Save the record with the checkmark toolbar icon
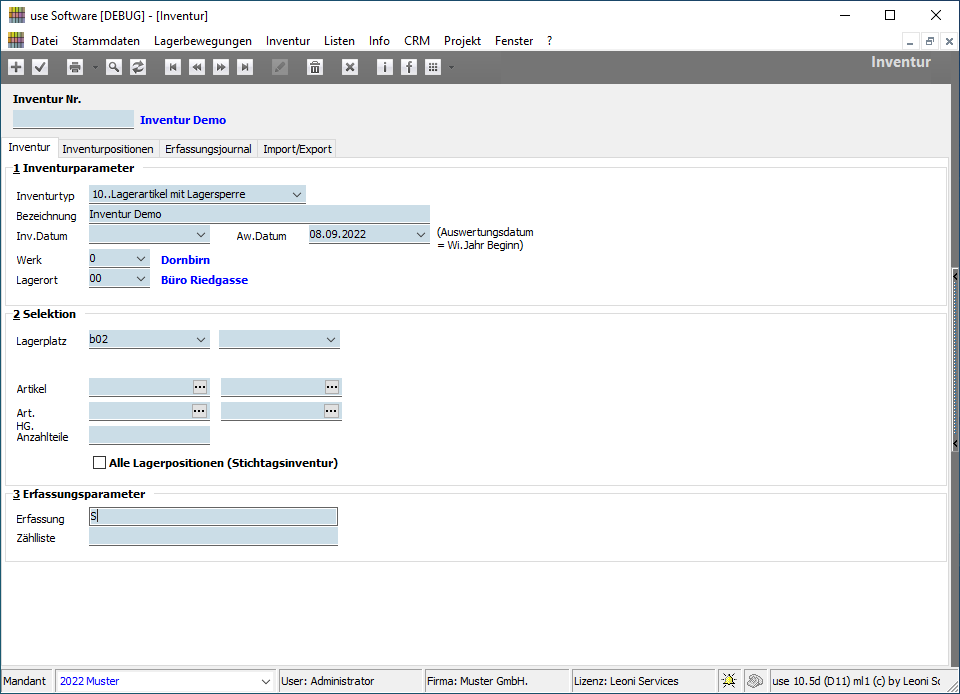960x694 pixels. [x=40, y=67]
